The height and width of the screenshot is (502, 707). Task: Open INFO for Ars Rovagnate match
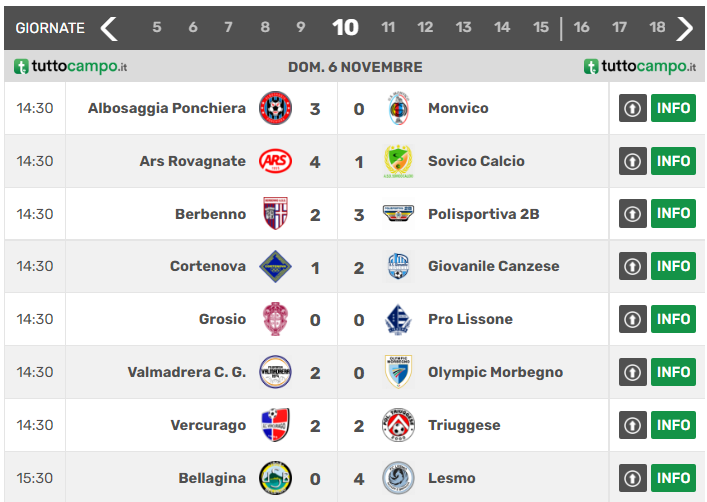673,161
